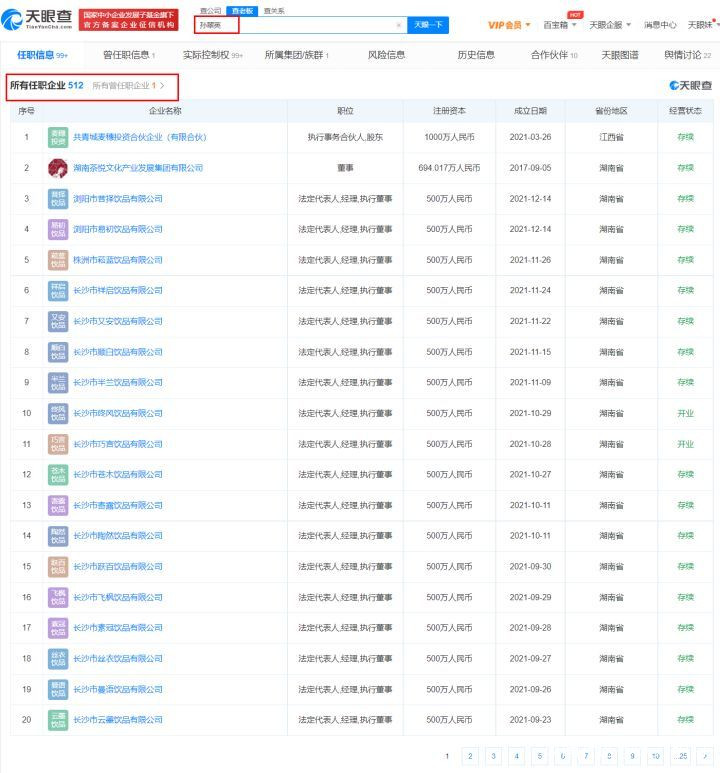Click the 天眼一下 search button
The width and height of the screenshot is (720, 773).
click(x=428, y=25)
